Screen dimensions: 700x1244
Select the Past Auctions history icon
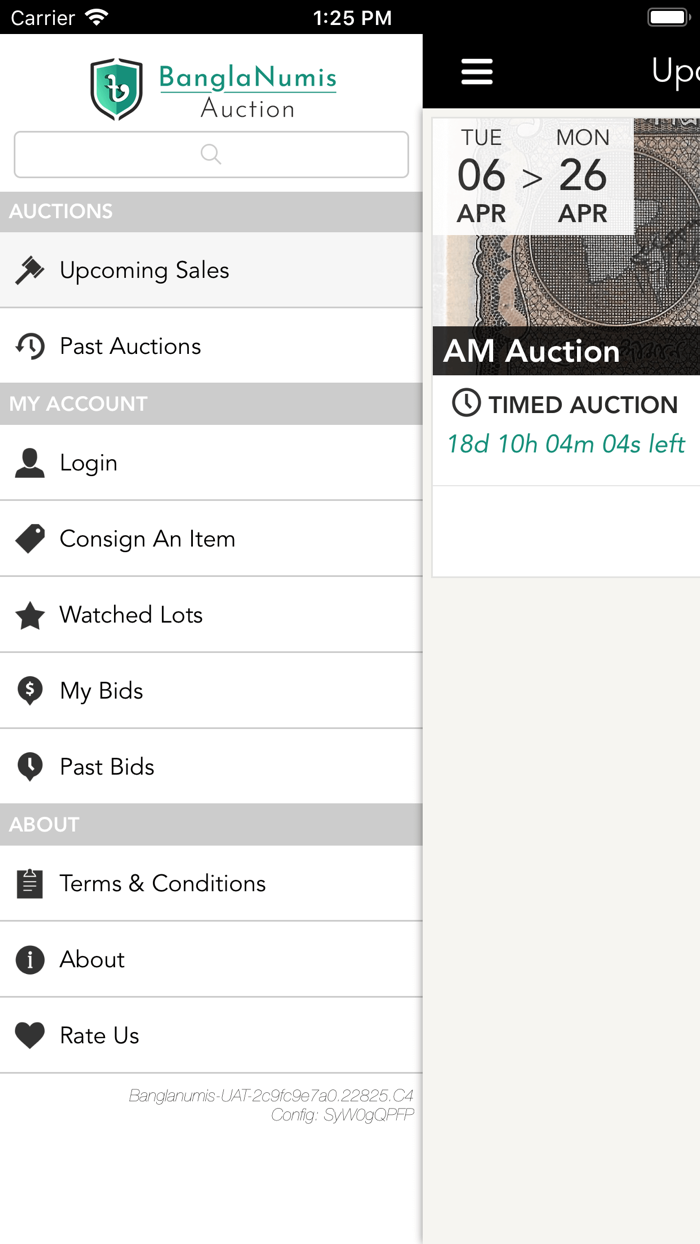(x=31, y=345)
